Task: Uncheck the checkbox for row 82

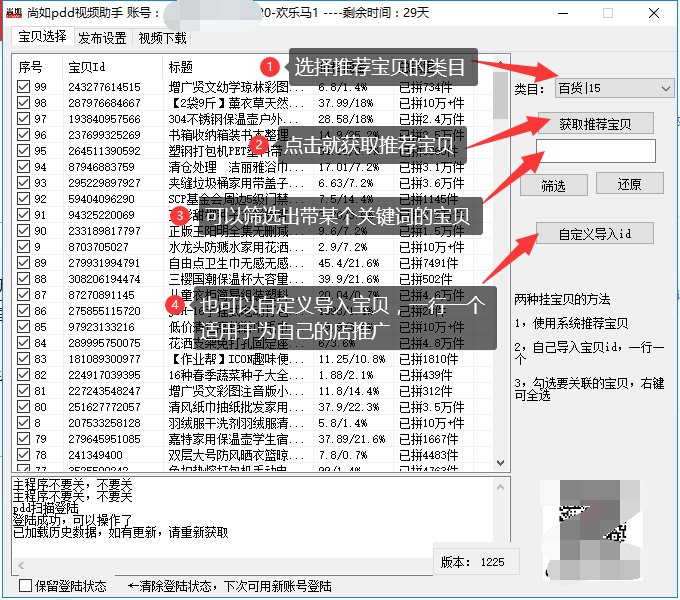Action: [23, 375]
